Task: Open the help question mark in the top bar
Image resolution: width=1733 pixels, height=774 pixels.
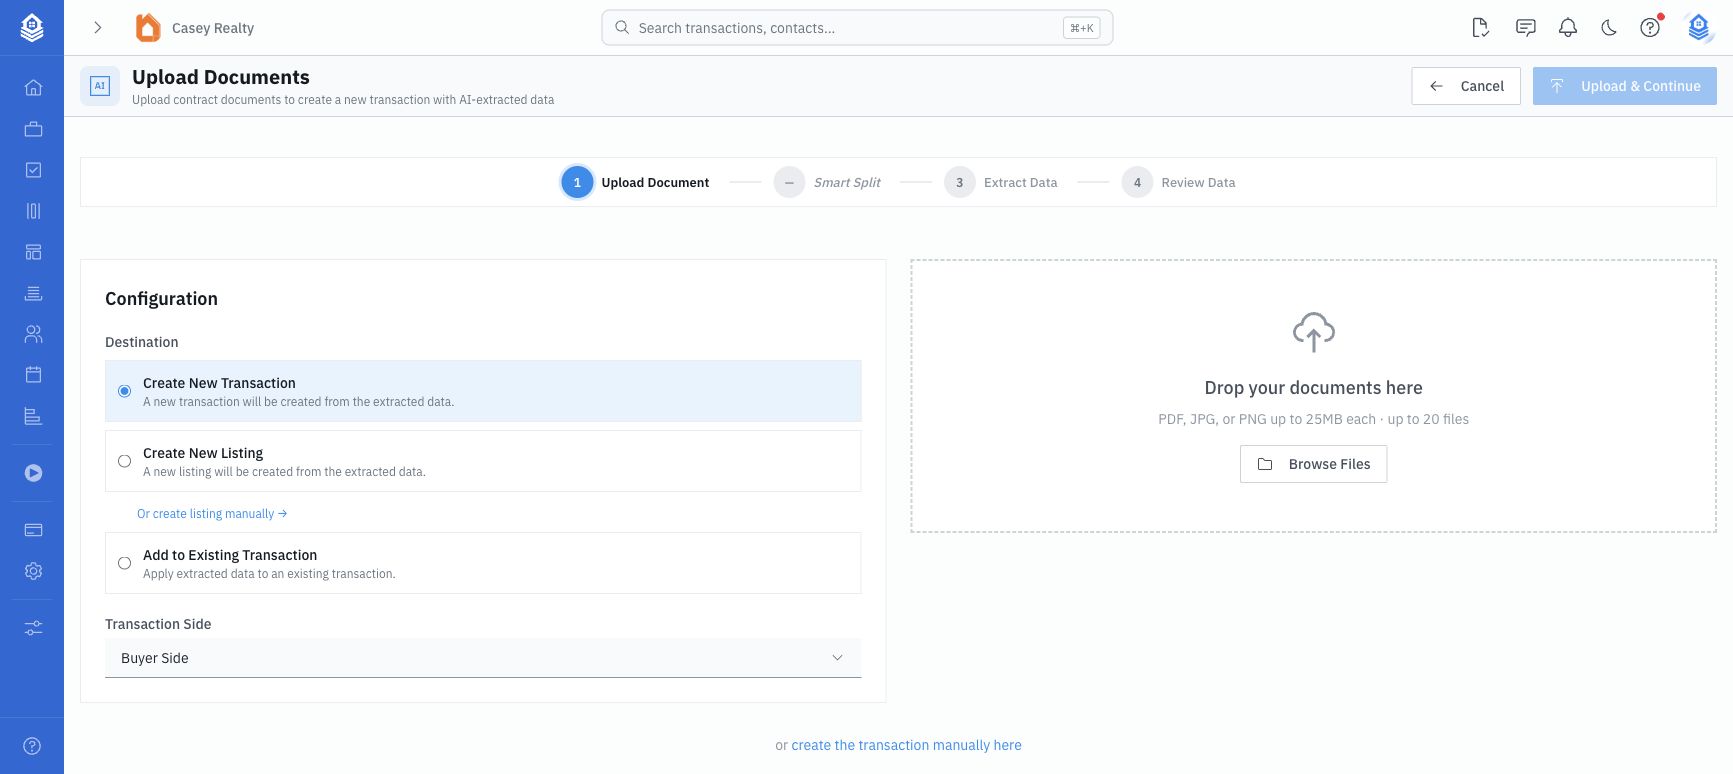Action: (x=1650, y=28)
